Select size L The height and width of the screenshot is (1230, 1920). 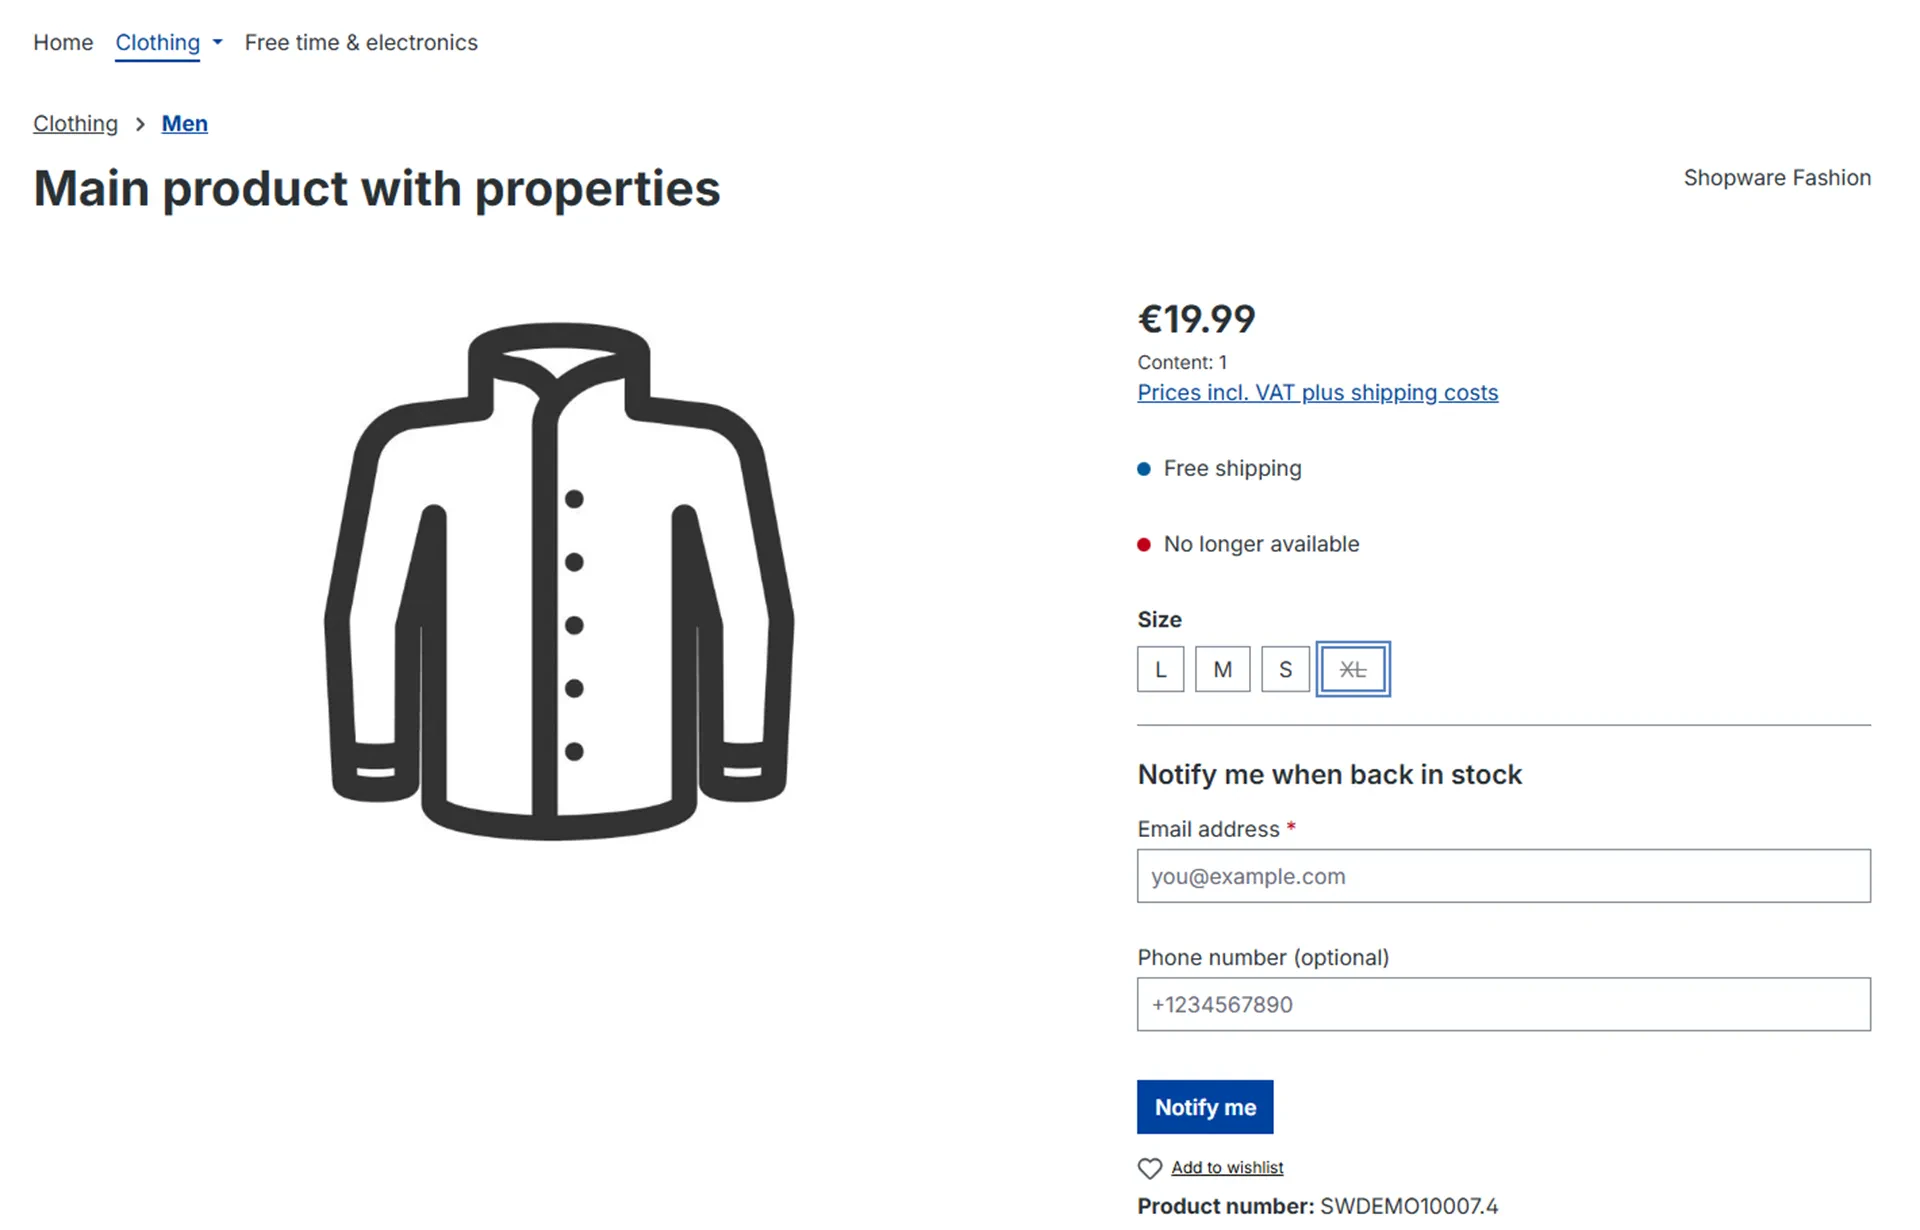point(1160,669)
